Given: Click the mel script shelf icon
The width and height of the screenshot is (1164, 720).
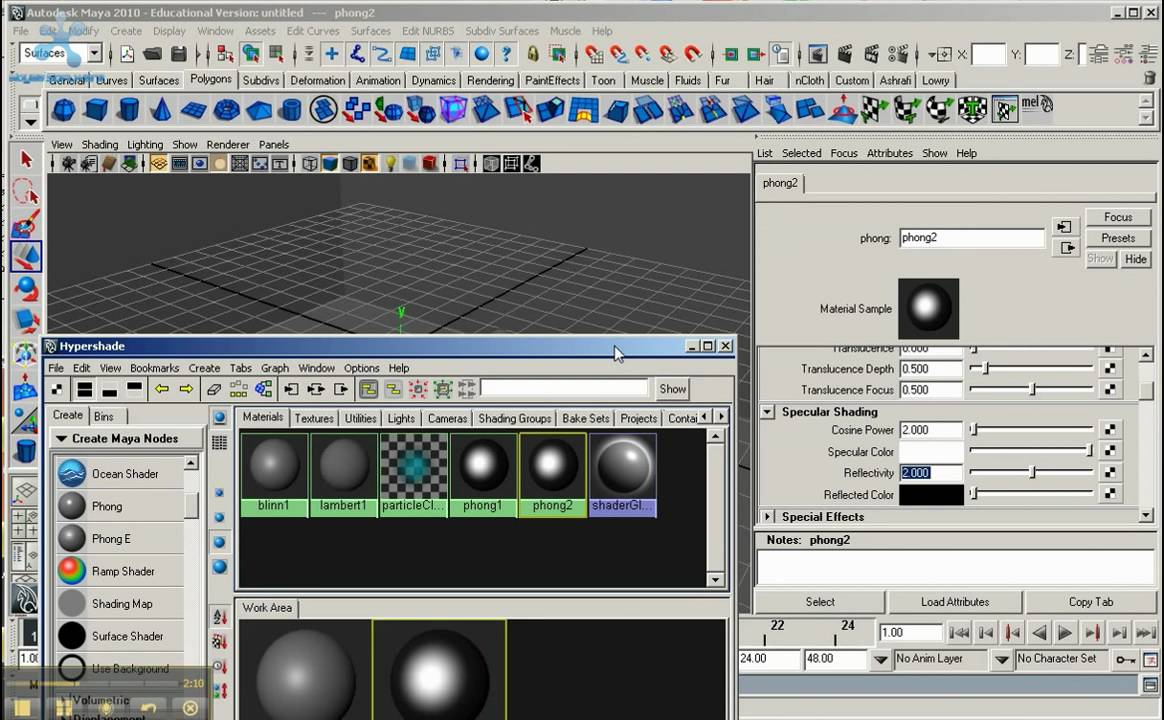Looking at the screenshot, I should pos(1038,104).
